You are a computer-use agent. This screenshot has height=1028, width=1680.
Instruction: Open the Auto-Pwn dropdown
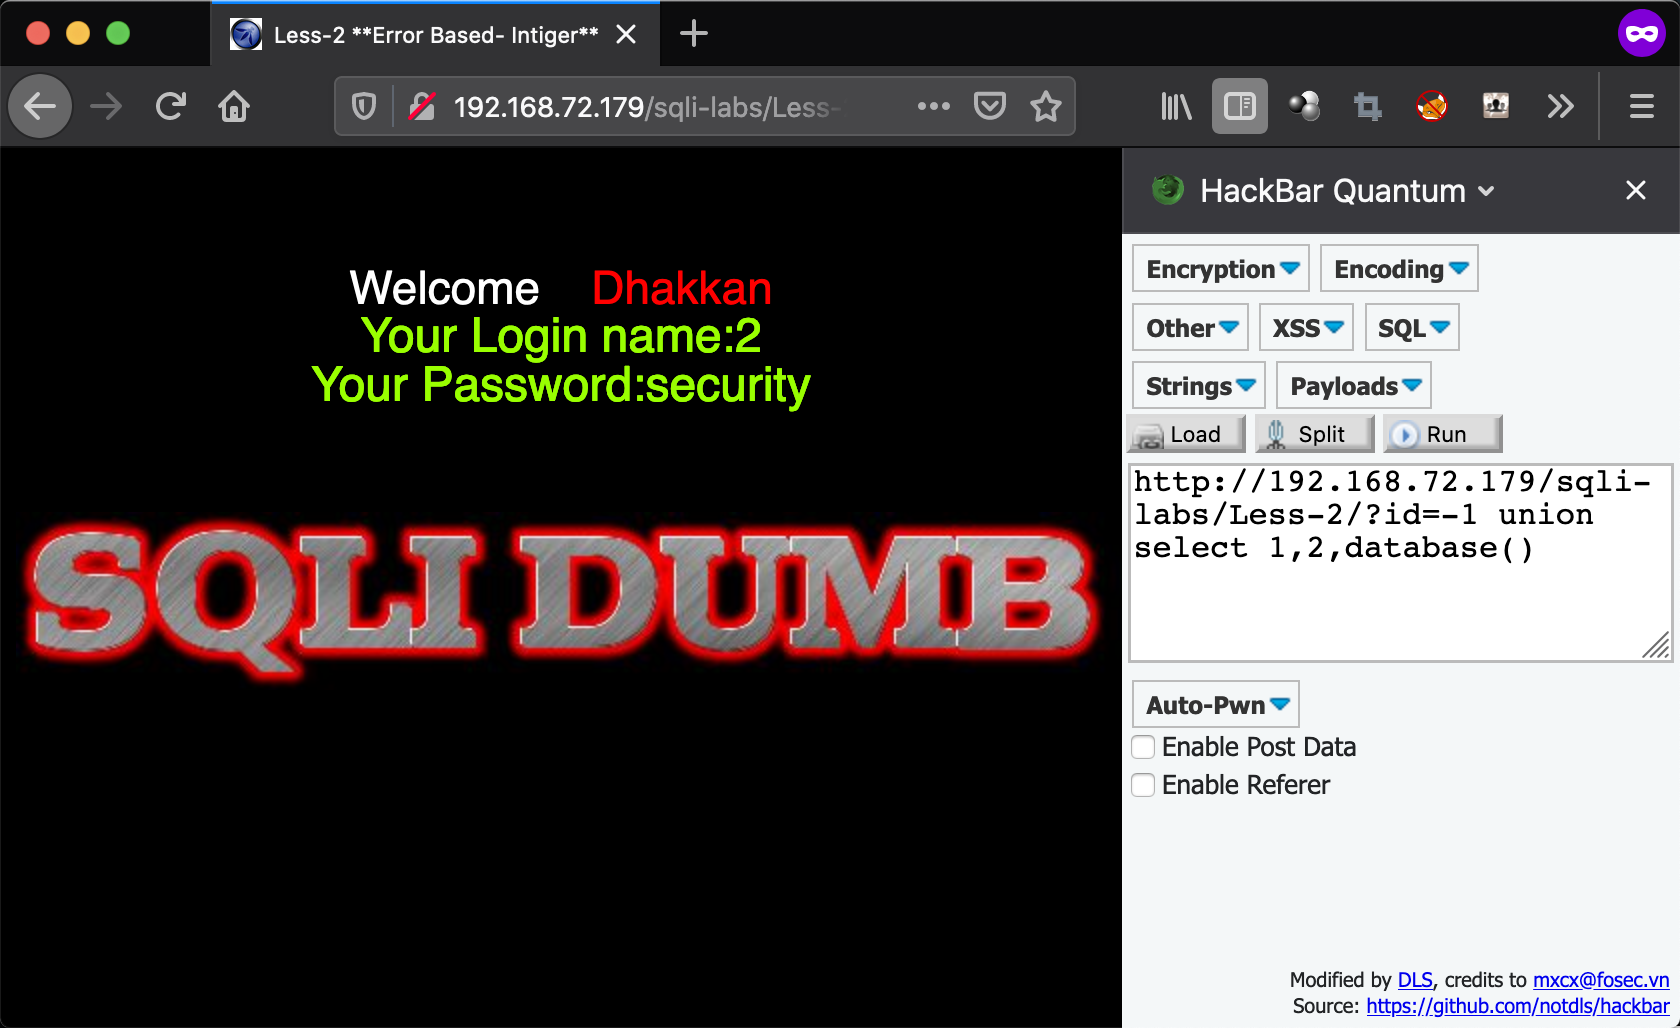click(x=1215, y=705)
